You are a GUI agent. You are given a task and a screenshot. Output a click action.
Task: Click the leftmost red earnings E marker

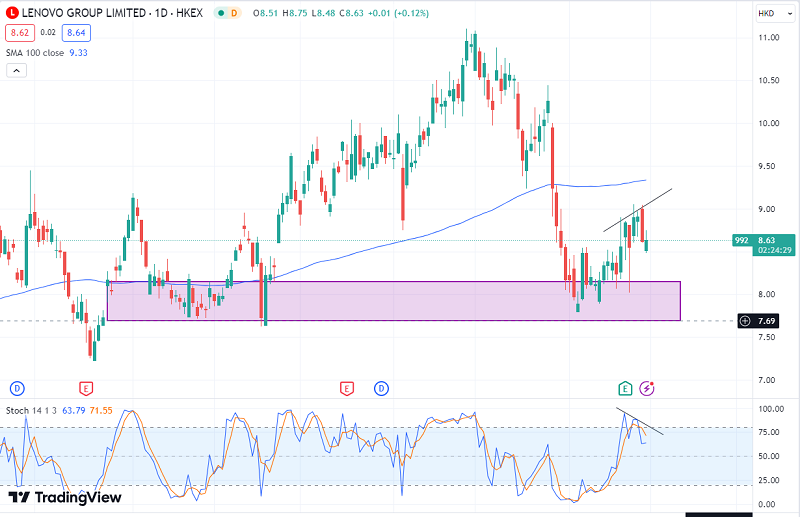pos(86,387)
